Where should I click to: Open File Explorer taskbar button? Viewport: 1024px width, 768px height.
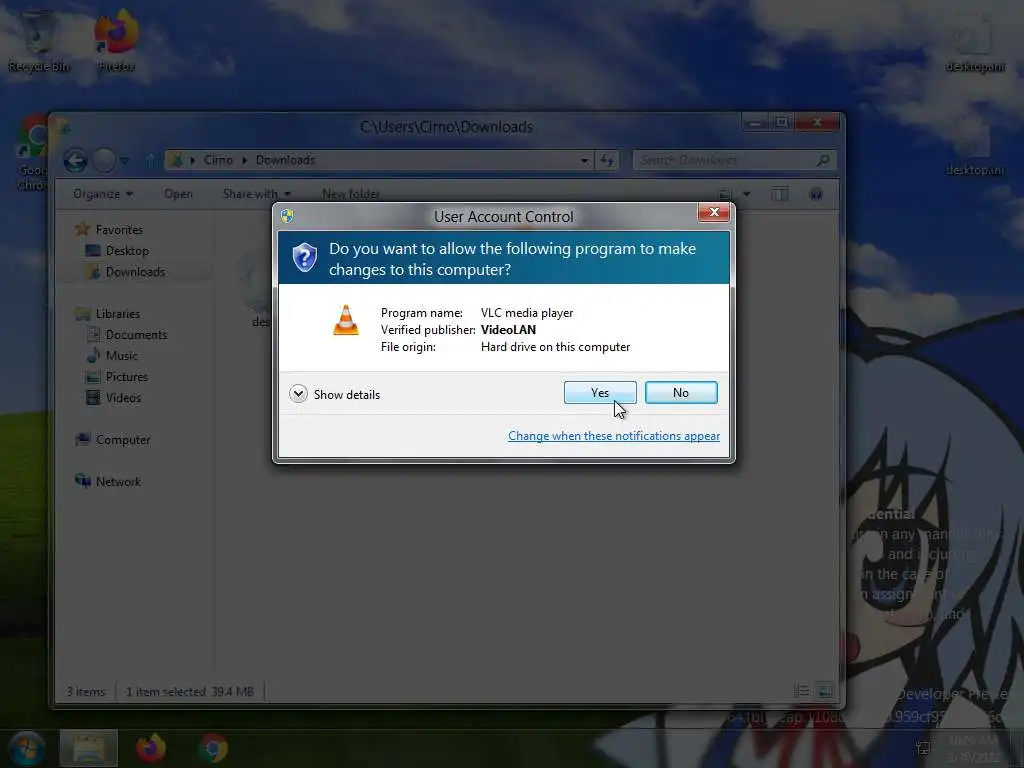(x=89, y=748)
